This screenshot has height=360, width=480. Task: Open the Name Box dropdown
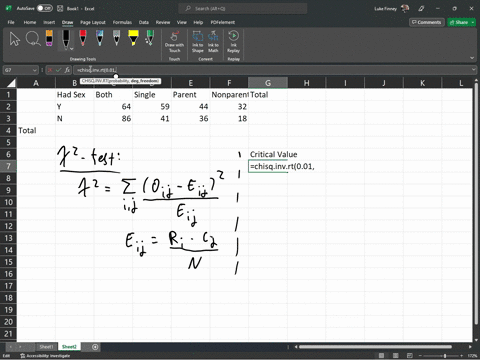pos(35,70)
